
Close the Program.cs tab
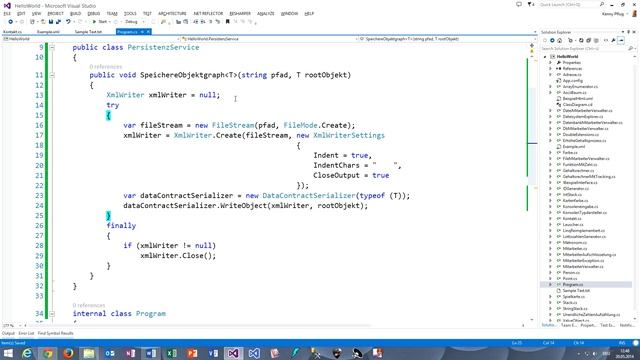(x=148, y=31)
